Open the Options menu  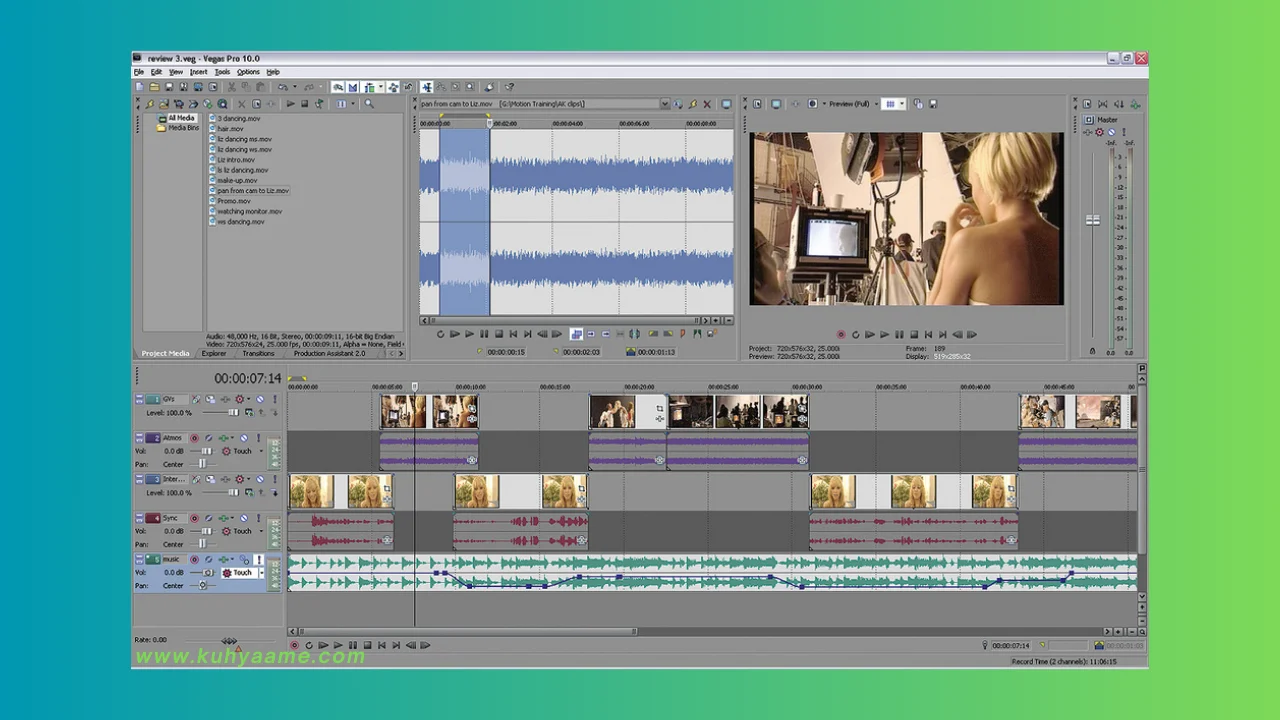pyautogui.click(x=248, y=72)
